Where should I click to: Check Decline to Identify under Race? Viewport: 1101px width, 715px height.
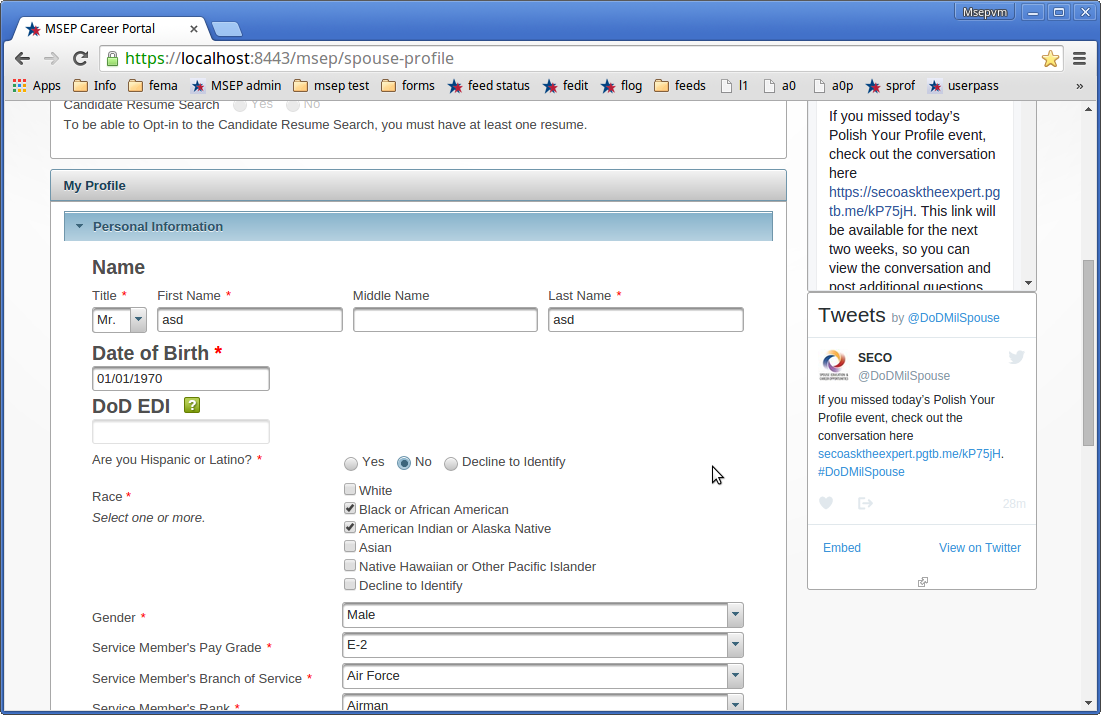[x=350, y=584]
